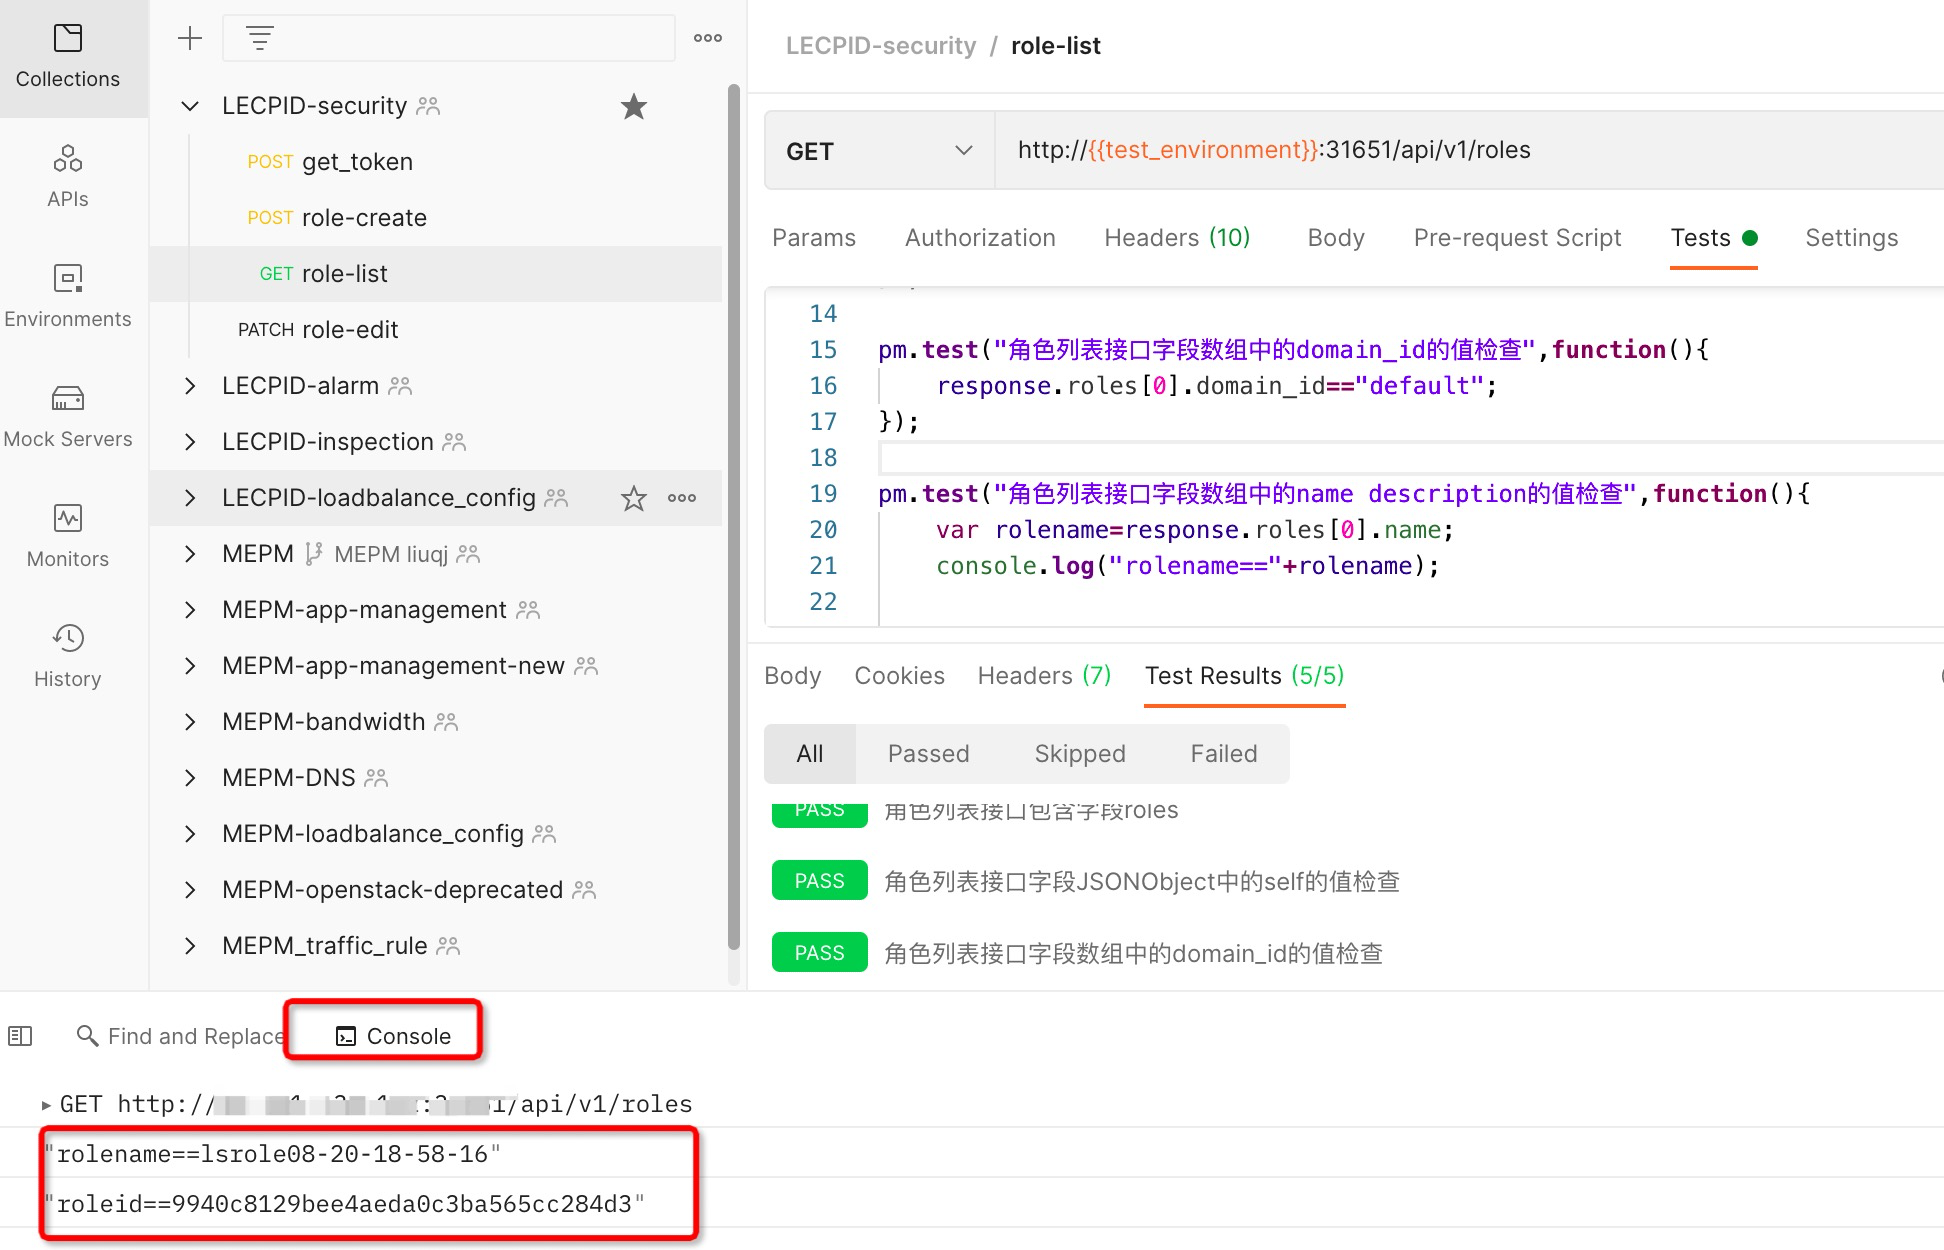
Task: Filter test results by Failed
Action: pos(1223,754)
